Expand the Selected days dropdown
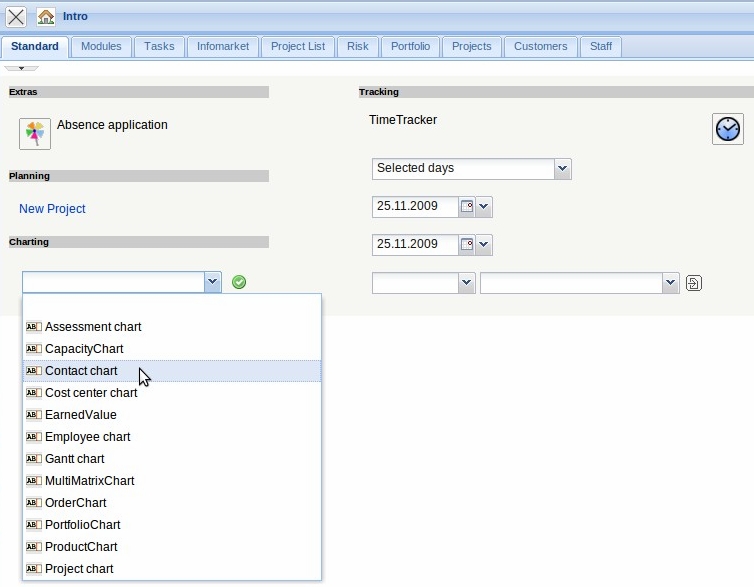 point(562,169)
